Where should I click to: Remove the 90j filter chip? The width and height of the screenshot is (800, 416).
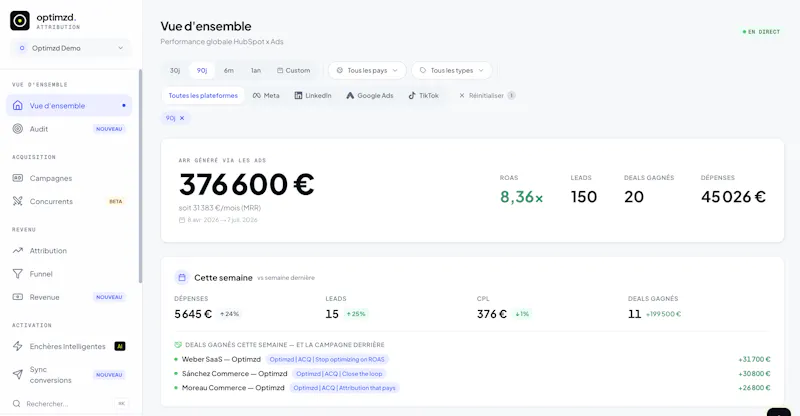[x=182, y=118]
